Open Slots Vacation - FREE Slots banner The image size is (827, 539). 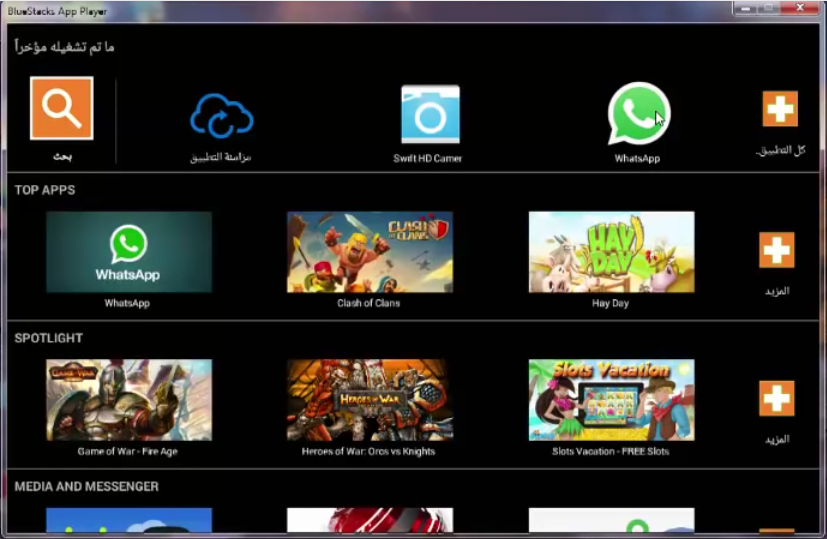coord(612,400)
